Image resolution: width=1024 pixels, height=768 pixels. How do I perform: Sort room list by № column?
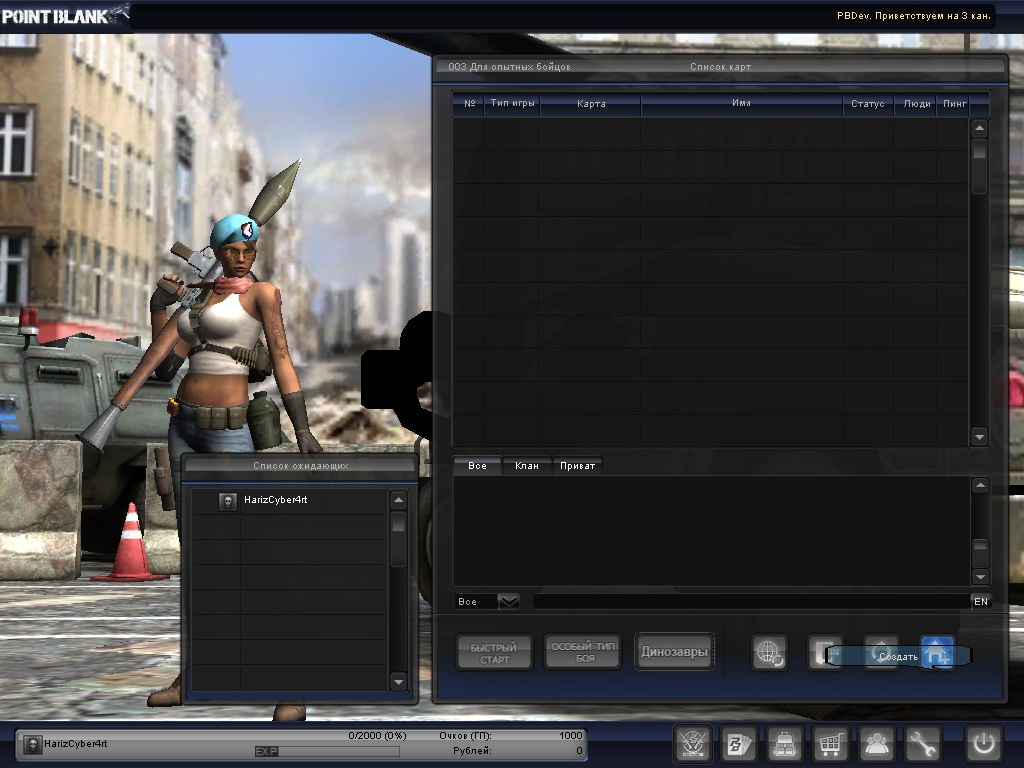[469, 103]
